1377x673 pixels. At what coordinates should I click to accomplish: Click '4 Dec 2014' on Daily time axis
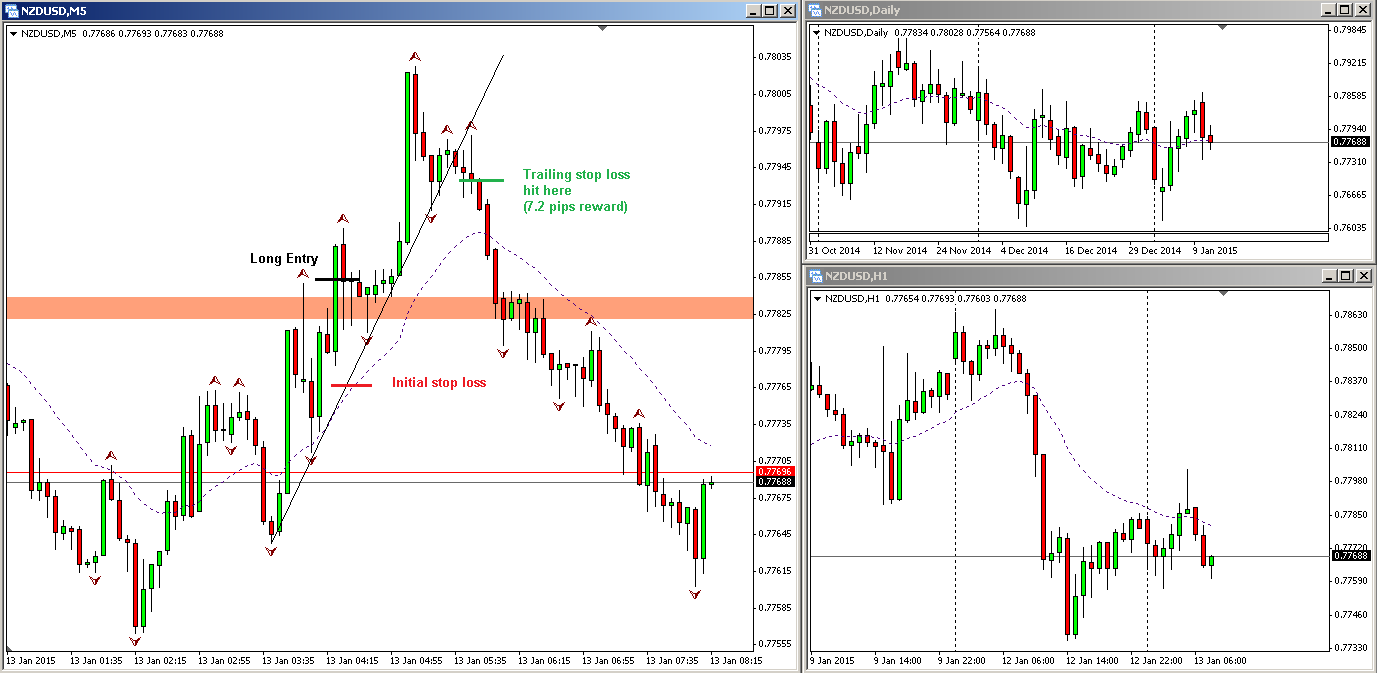(1024, 250)
